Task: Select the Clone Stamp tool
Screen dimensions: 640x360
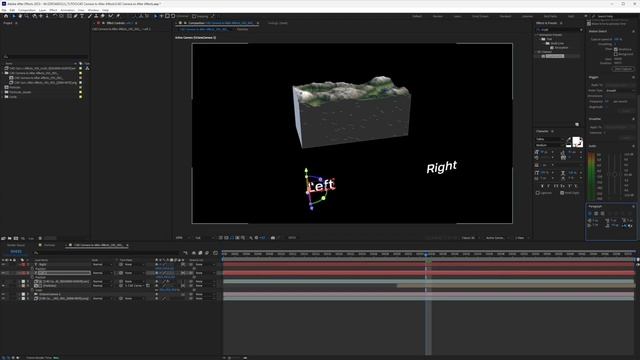Action: pyautogui.click(x=96, y=16)
